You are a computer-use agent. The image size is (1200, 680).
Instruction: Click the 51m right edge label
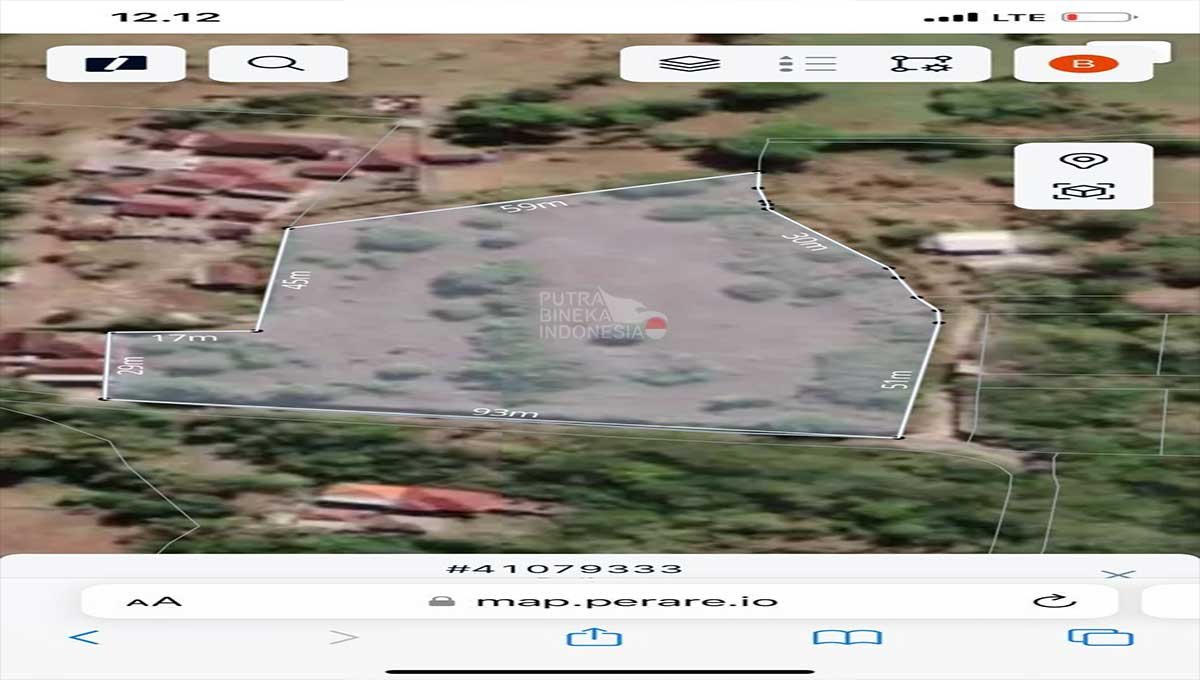coord(896,379)
